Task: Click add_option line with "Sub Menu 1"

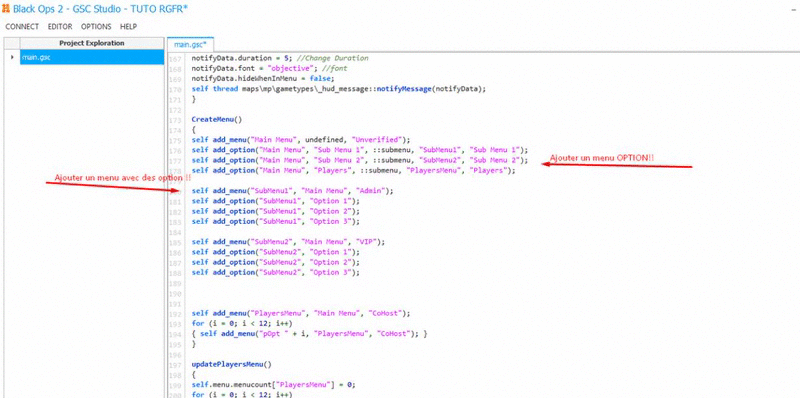Action: 360,150
